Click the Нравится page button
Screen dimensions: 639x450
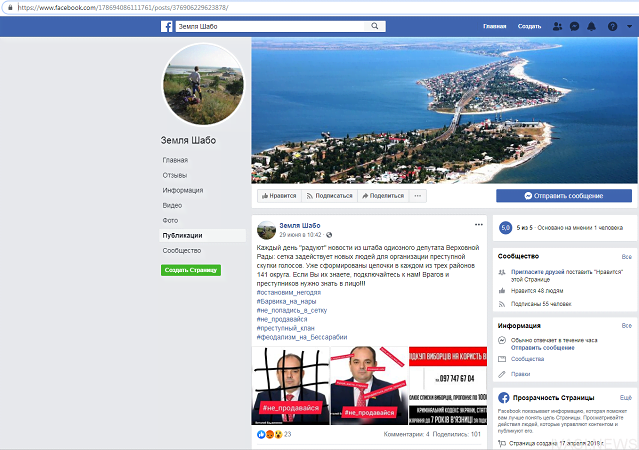pos(279,196)
